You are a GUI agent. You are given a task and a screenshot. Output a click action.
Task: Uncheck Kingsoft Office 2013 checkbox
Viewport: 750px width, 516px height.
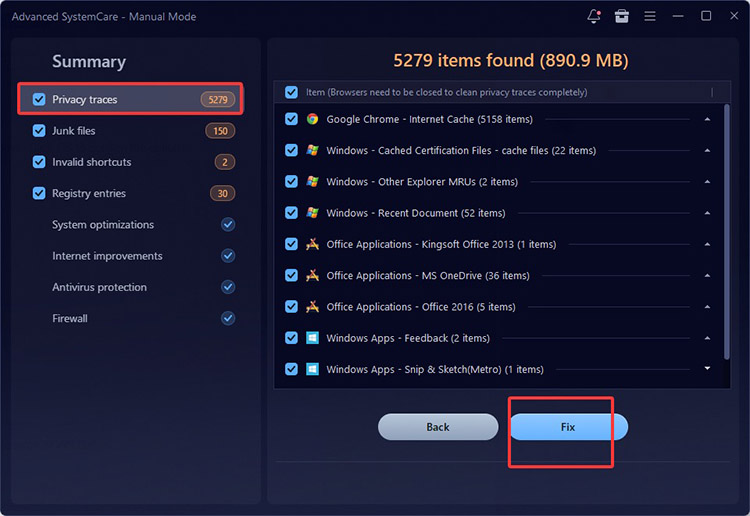[x=291, y=244]
